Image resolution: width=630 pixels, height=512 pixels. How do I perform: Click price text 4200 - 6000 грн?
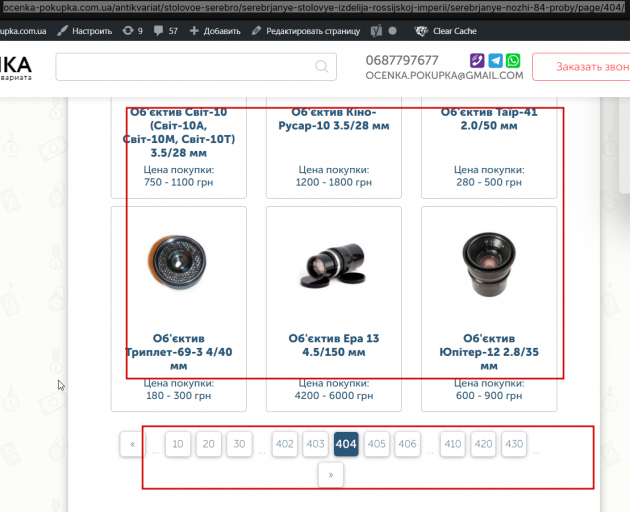point(334,396)
